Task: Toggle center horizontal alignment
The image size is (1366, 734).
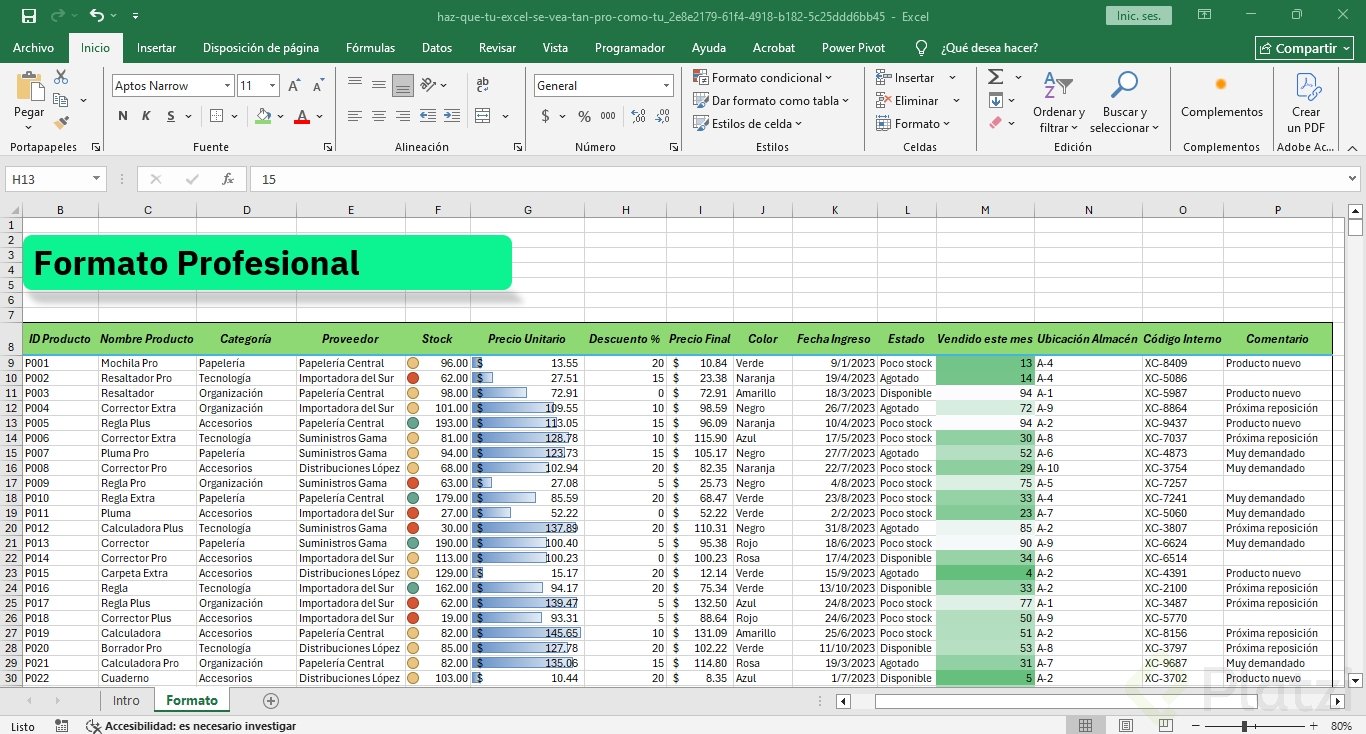Action: 379,116
